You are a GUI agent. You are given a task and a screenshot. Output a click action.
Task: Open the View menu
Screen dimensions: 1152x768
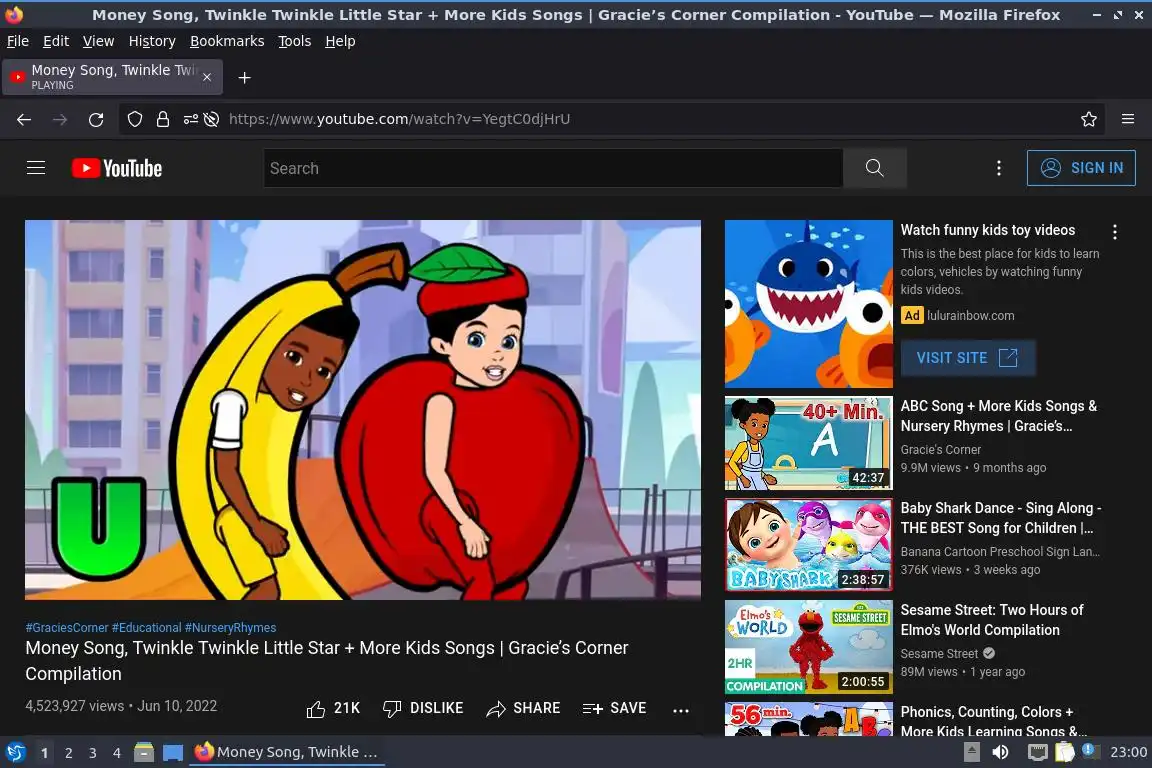[x=98, y=41]
